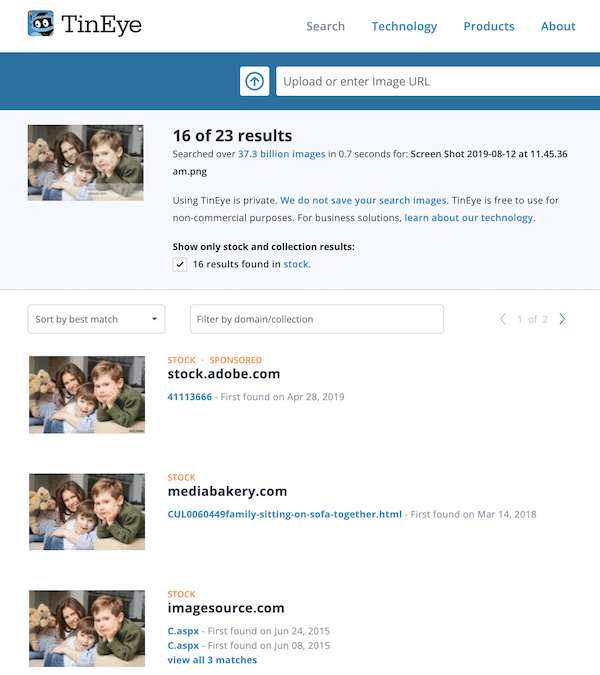The height and width of the screenshot is (675, 600).
Task: Open 'We do not save your search images' link
Action: tap(363, 201)
